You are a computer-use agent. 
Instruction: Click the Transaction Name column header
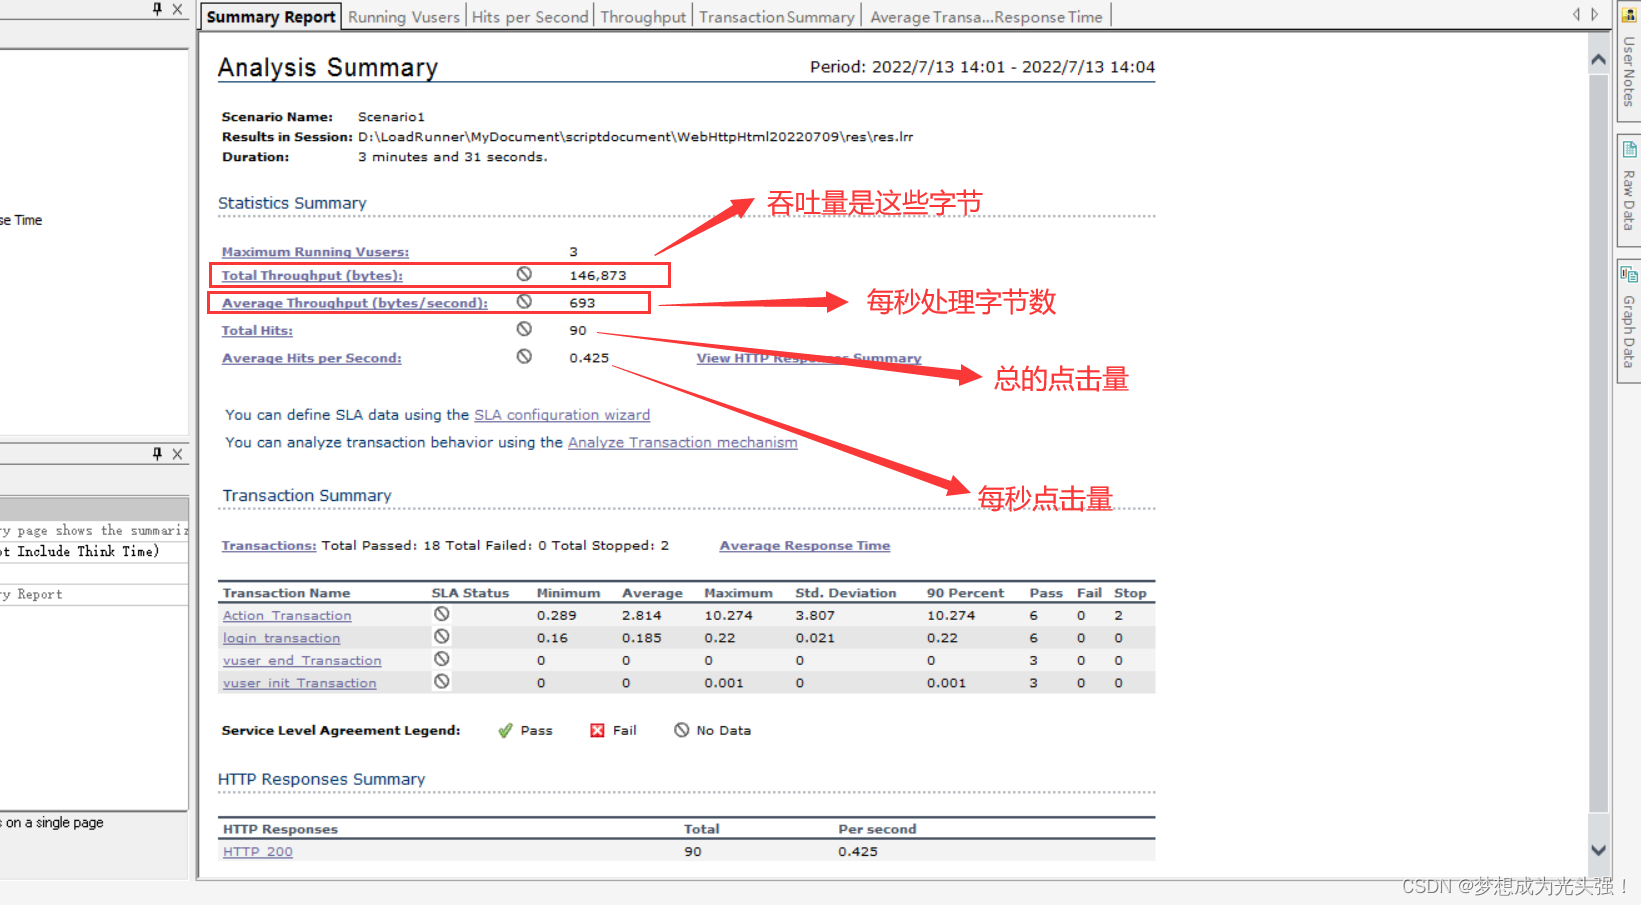[x=286, y=593]
